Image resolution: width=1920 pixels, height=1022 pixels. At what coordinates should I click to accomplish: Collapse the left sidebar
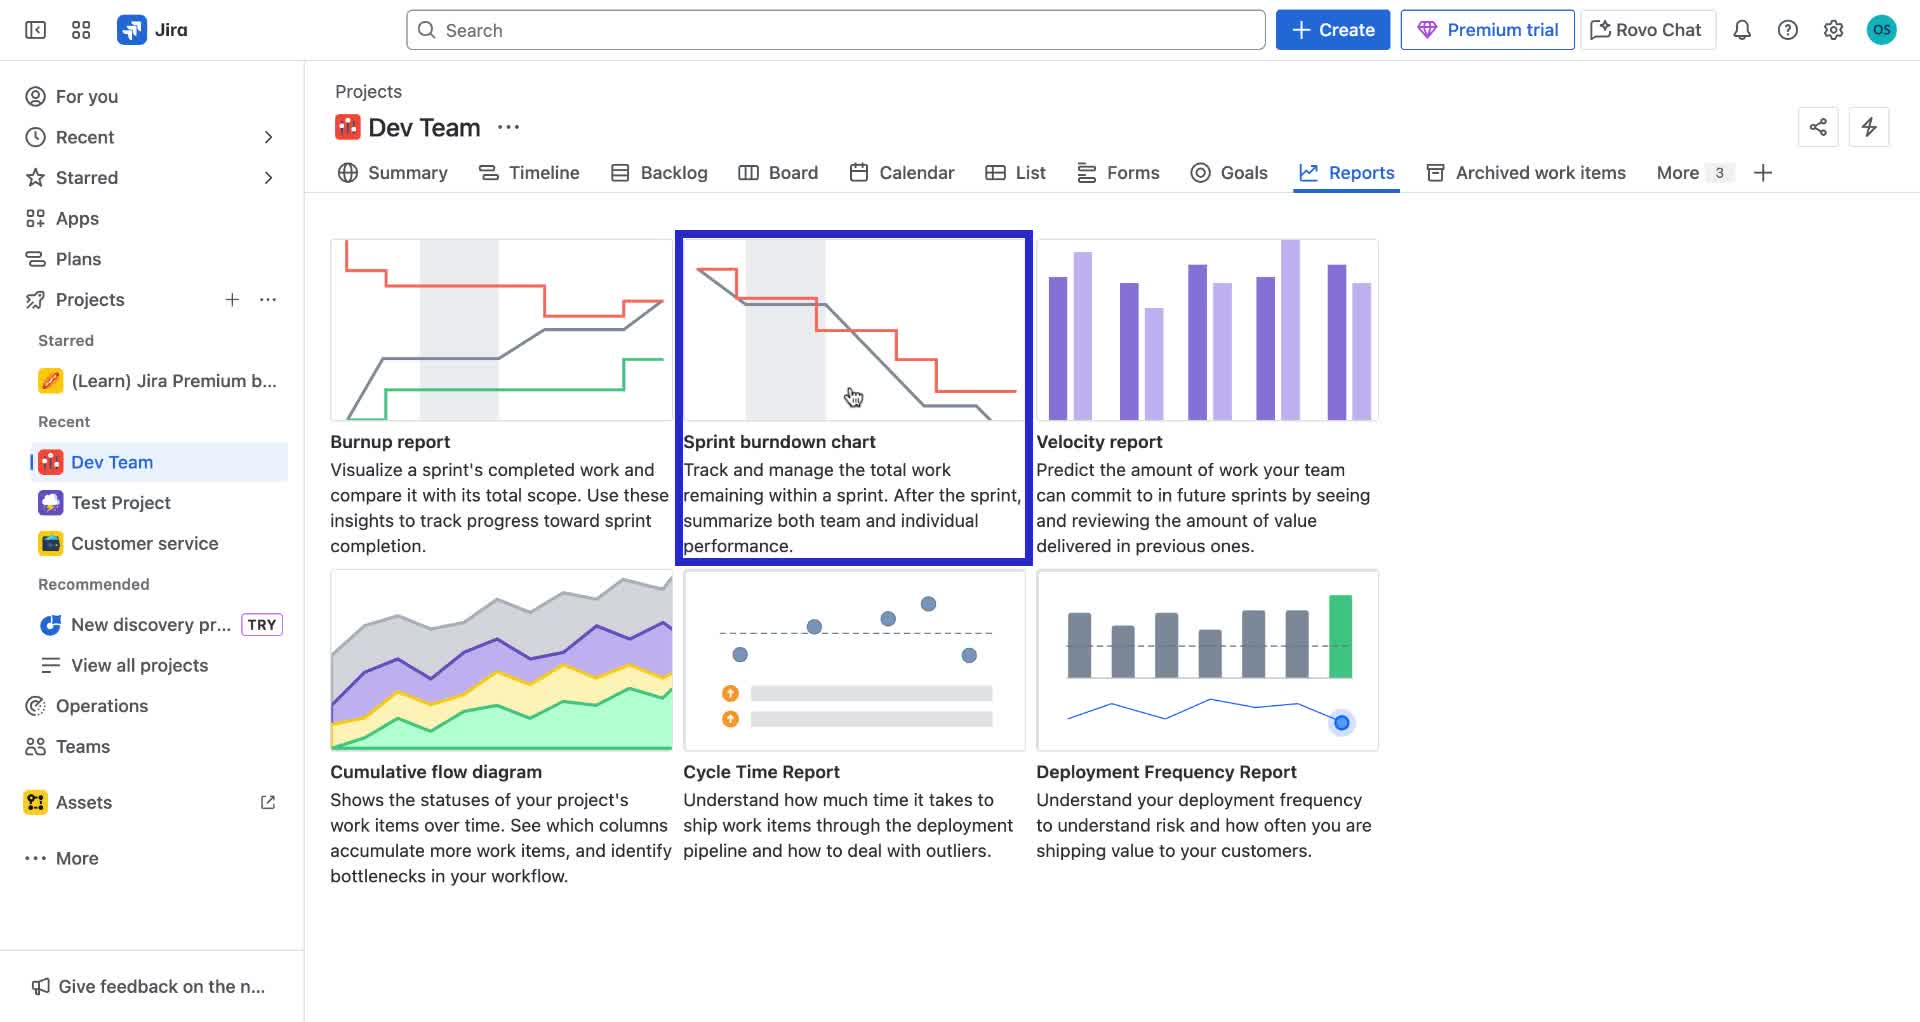pyautogui.click(x=34, y=29)
